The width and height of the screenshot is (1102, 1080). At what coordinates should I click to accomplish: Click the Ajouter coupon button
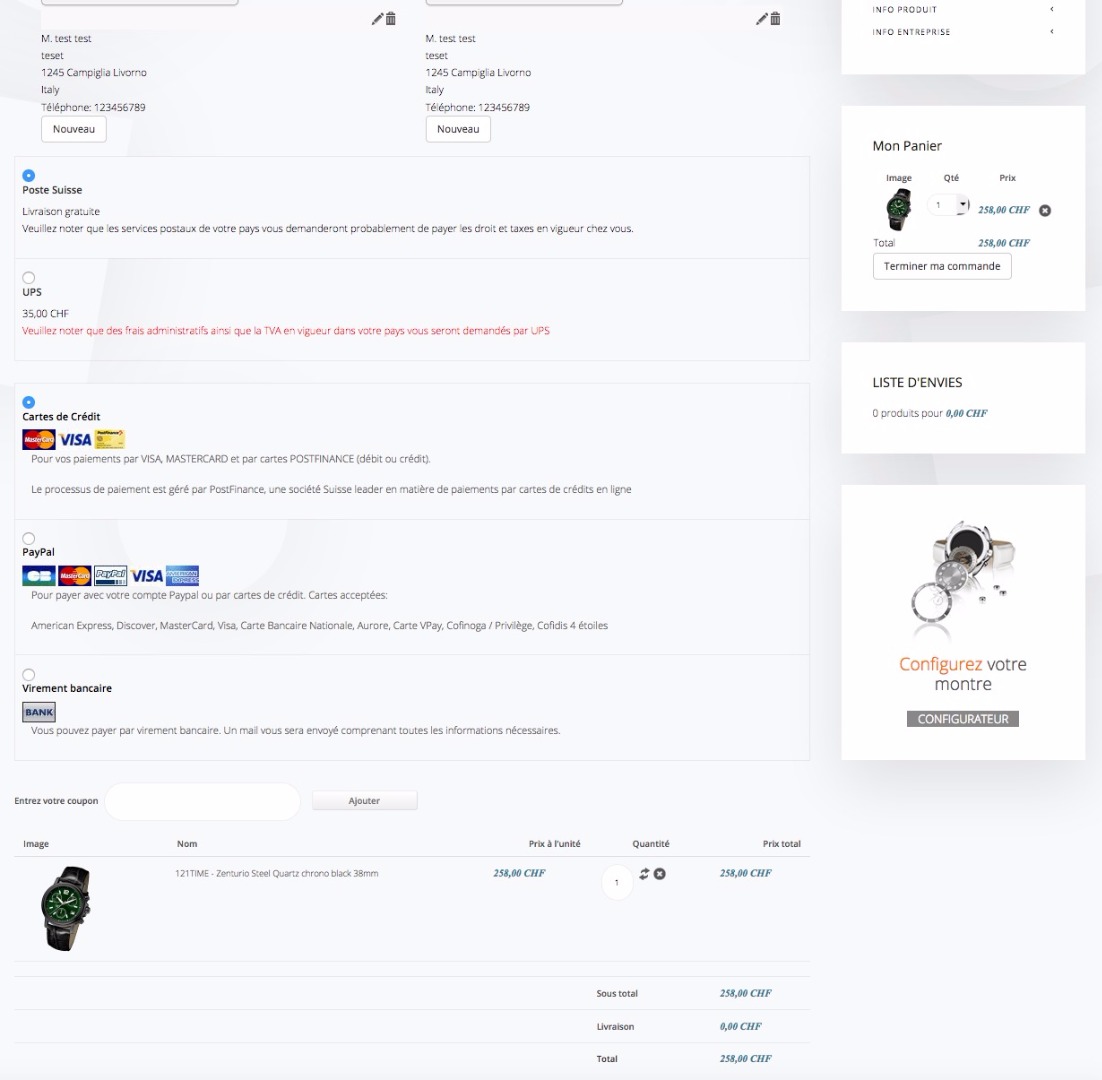tap(364, 800)
